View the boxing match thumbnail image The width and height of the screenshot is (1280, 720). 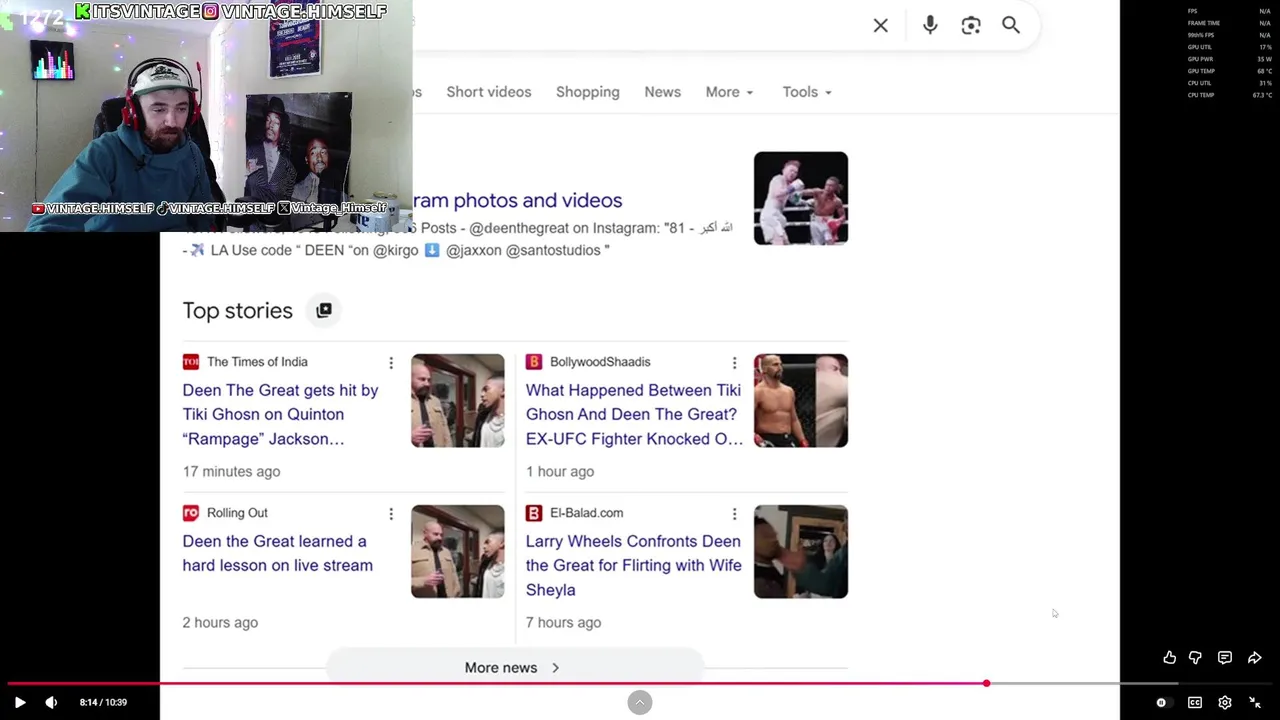pos(800,198)
